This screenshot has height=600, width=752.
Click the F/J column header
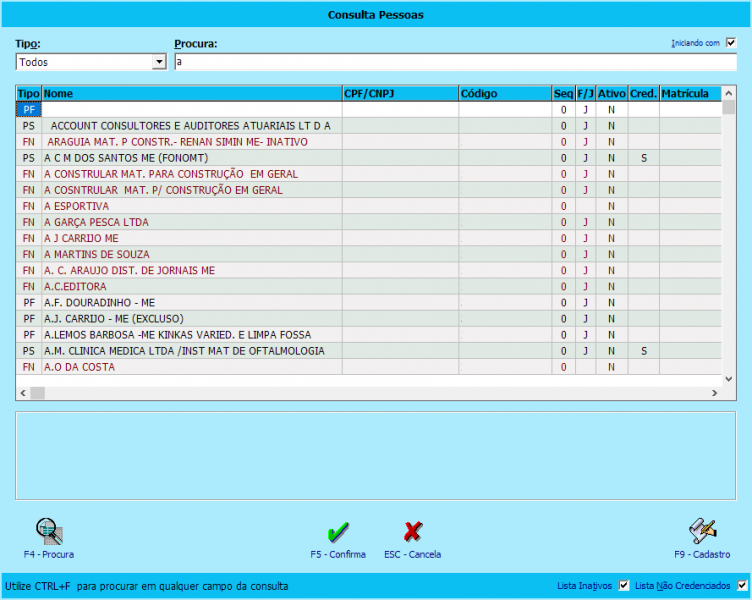586,94
